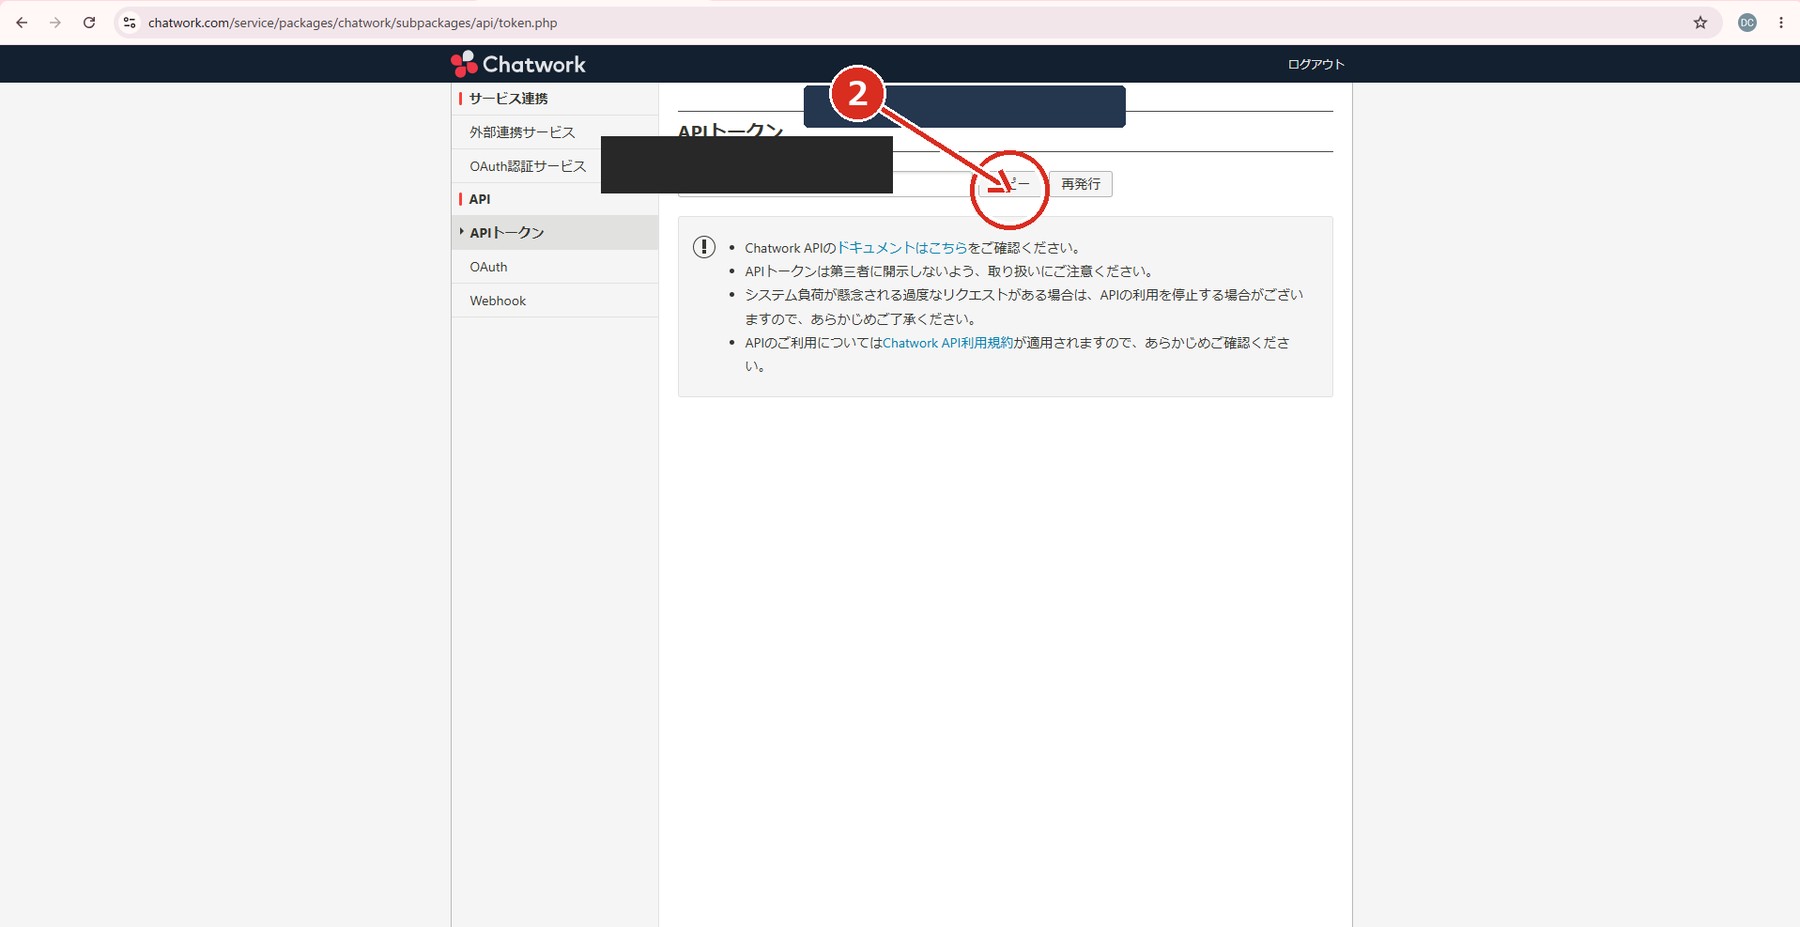Click the Chatwork logo
This screenshot has height=927, width=1800.
(x=518, y=64)
